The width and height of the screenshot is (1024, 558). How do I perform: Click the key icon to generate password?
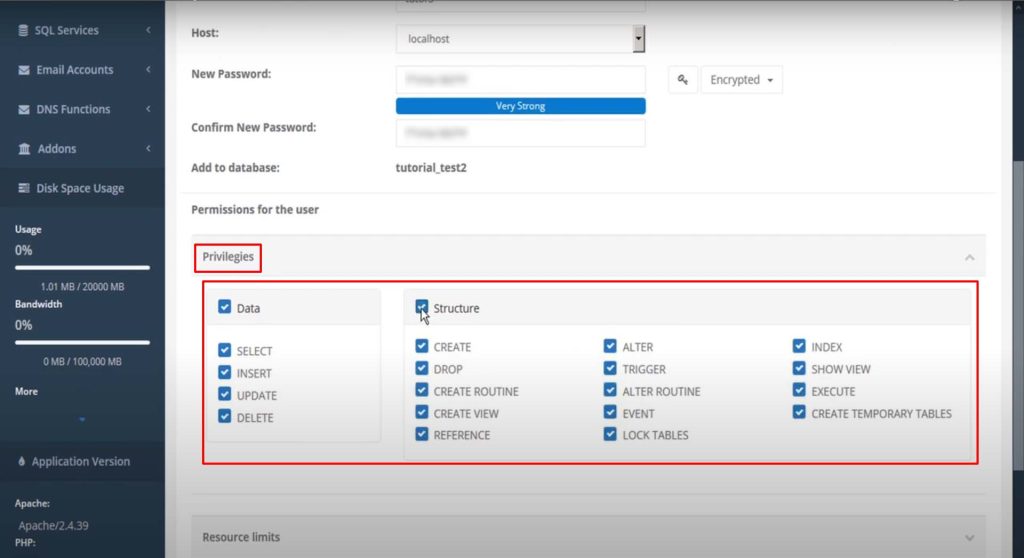[682, 80]
